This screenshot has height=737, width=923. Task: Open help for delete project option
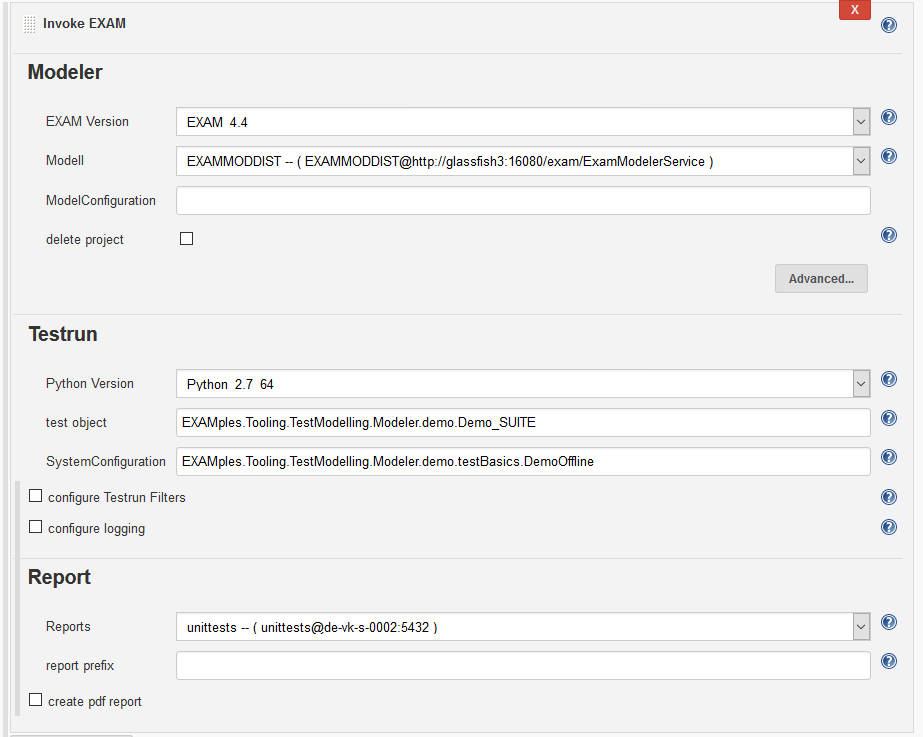(889, 235)
